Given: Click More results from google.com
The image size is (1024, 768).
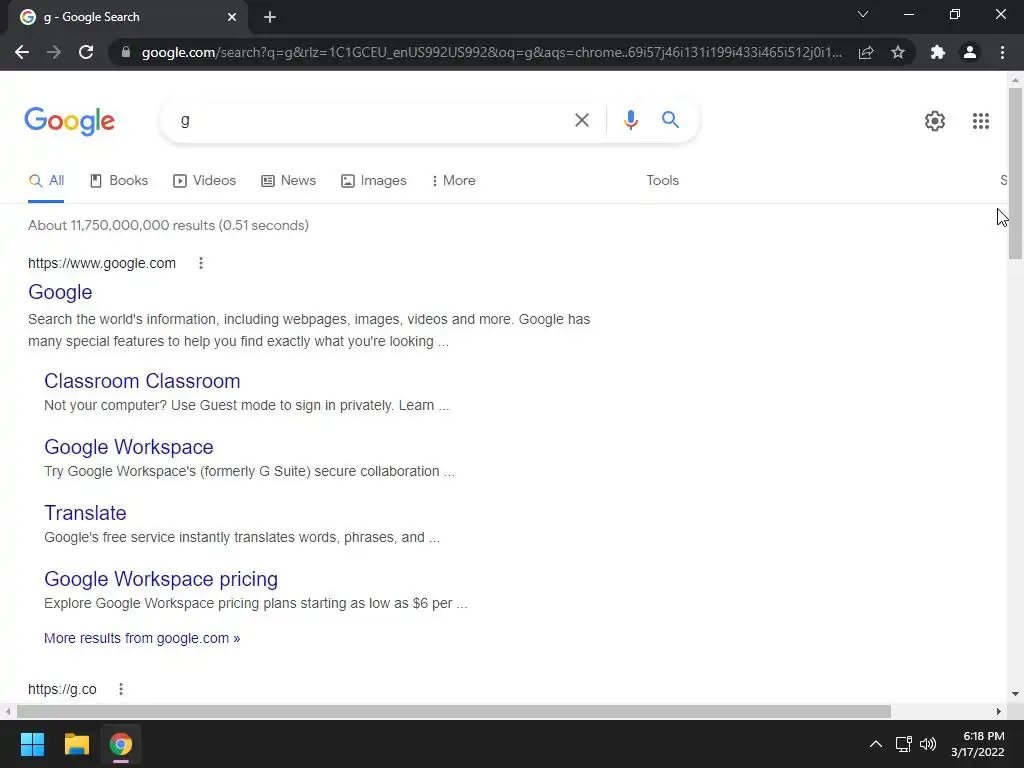Looking at the screenshot, I should coord(142,638).
